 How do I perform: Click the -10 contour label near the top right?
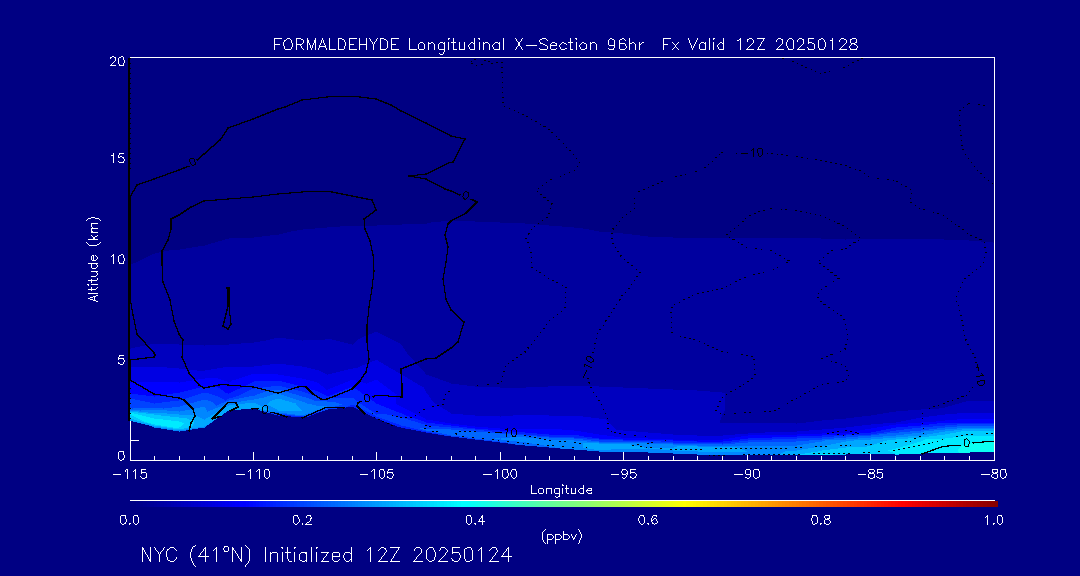click(752, 152)
